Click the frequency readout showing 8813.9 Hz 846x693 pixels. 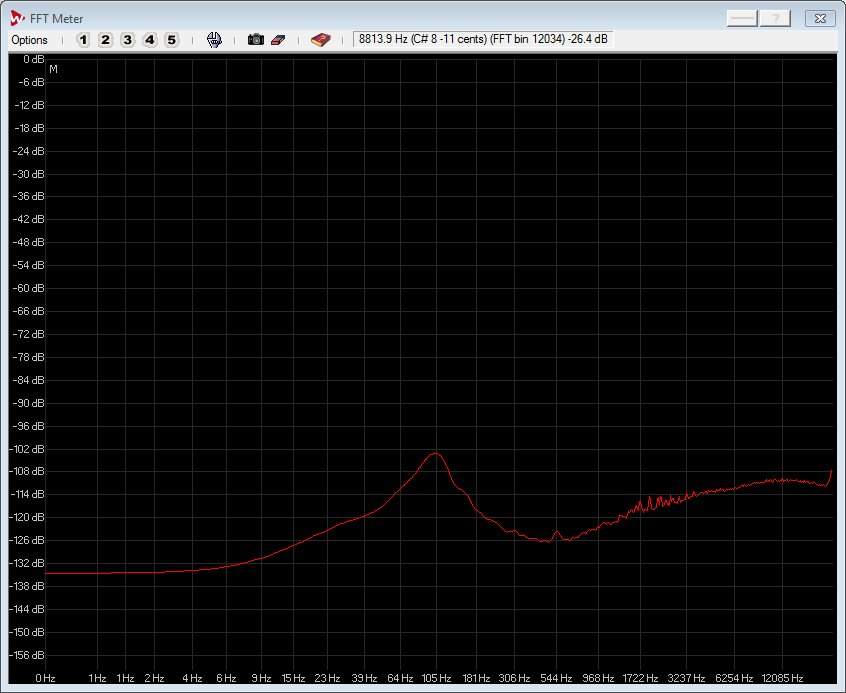(x=483, y=40)
